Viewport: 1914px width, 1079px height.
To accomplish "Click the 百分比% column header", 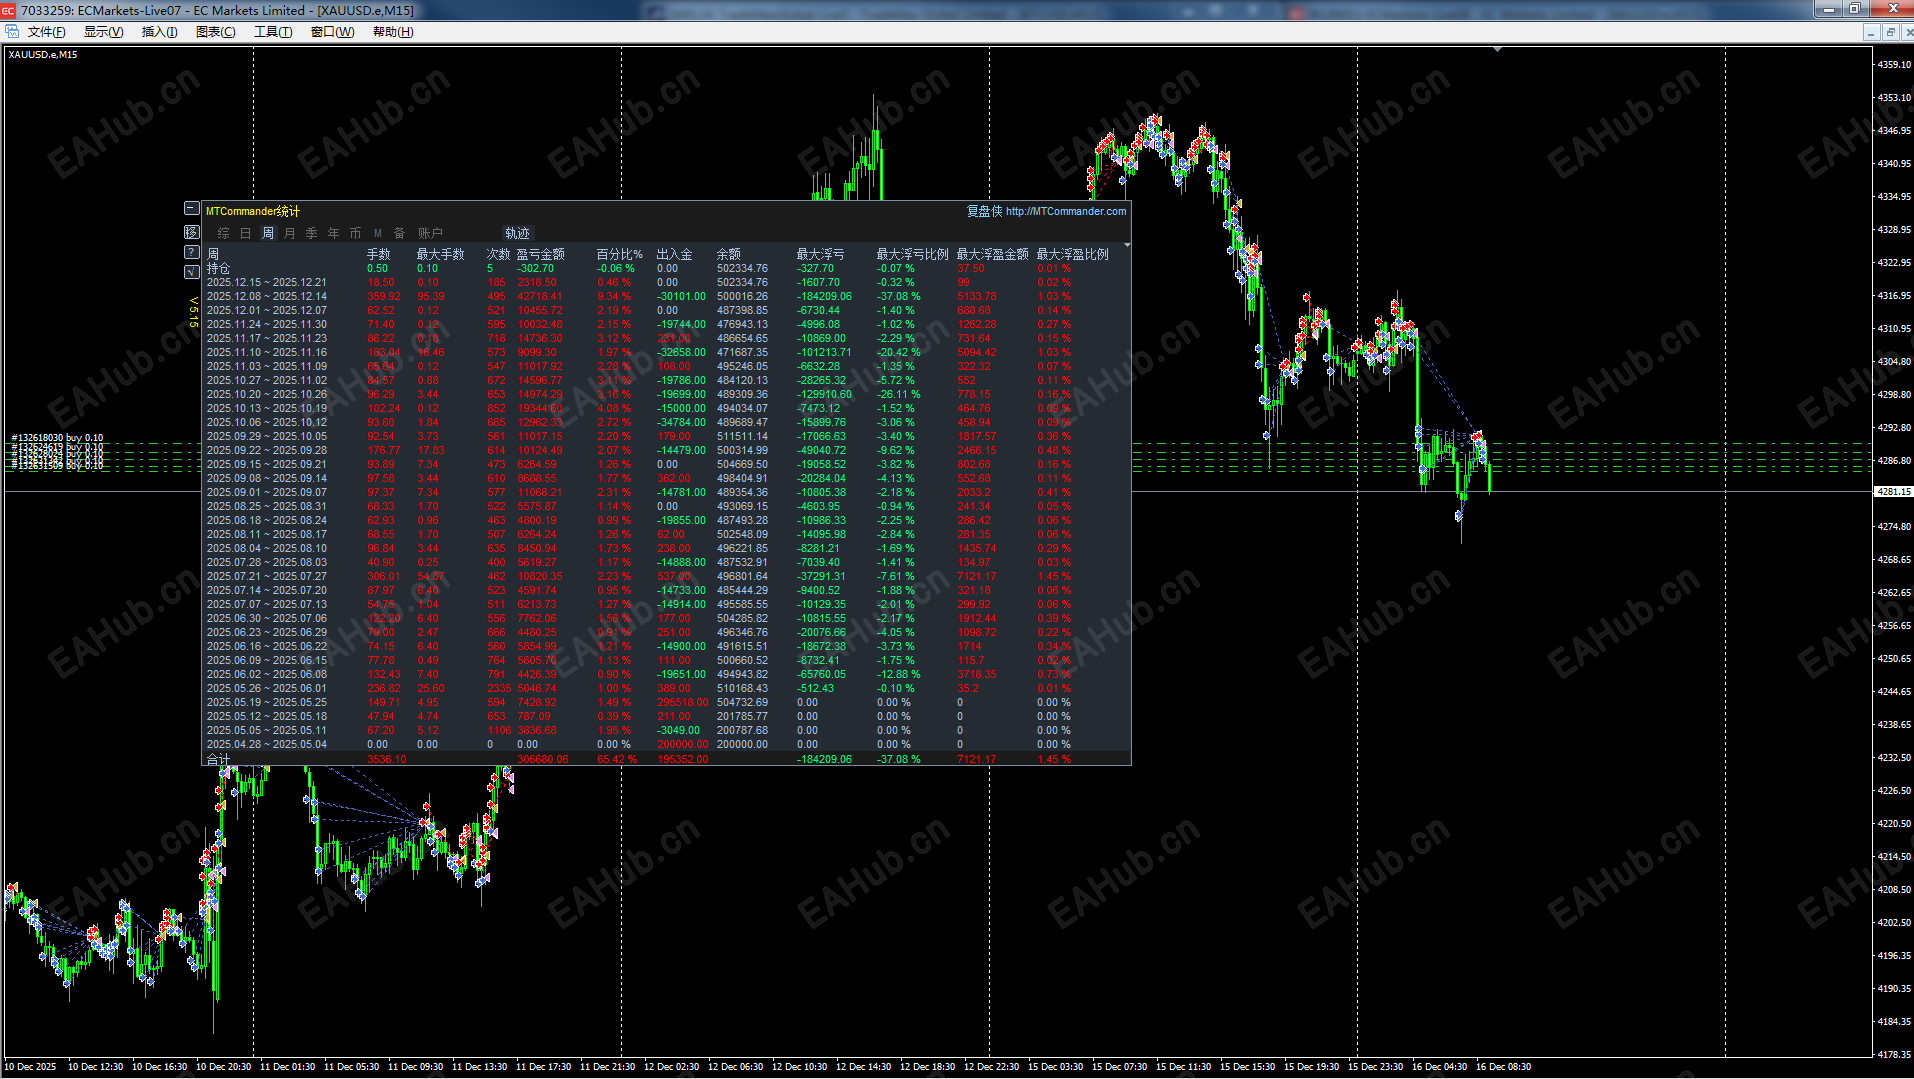I will tap(620, 254).
